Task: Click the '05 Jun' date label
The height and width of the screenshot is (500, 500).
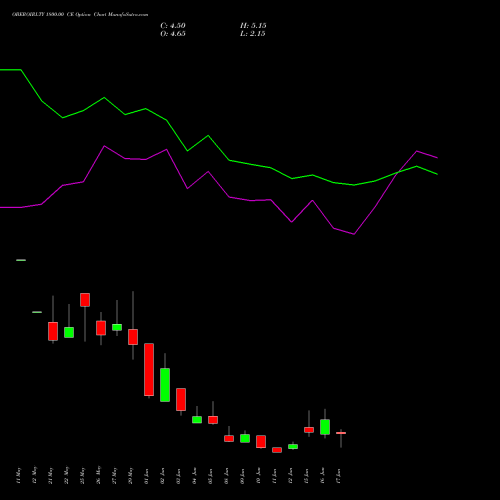Action: (x=210, y=476)
